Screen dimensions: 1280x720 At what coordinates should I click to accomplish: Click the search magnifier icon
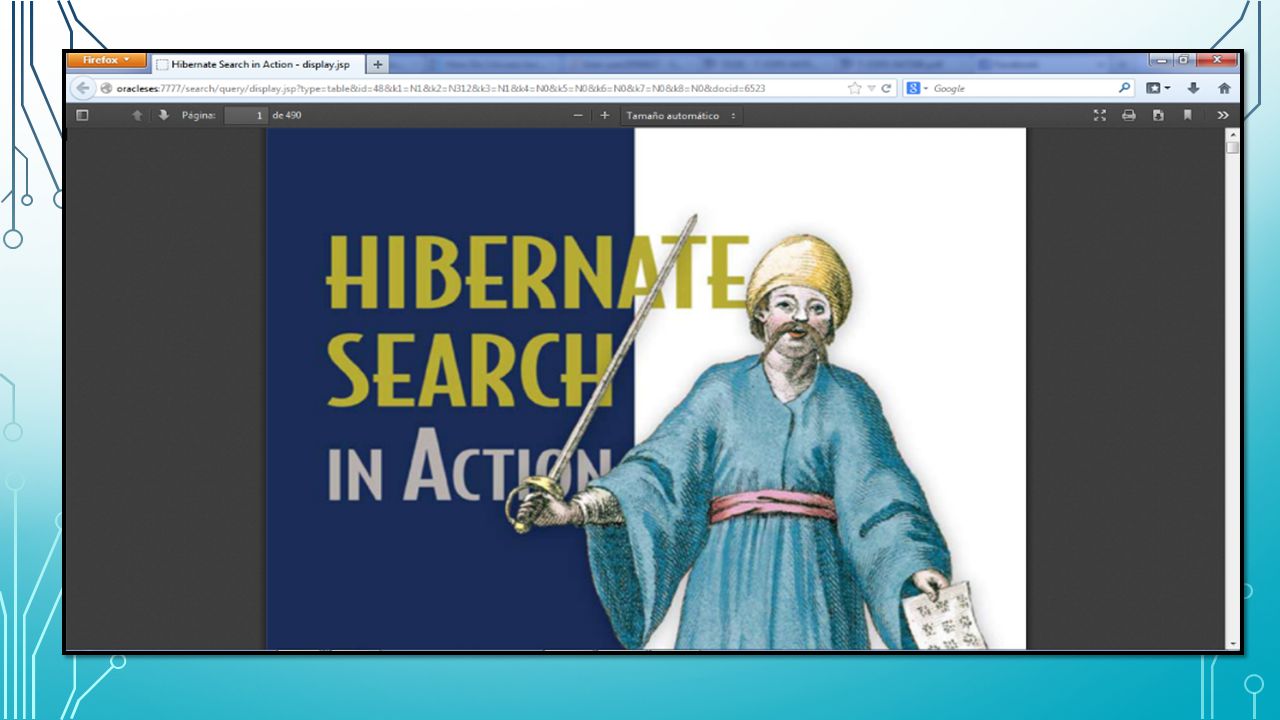(1124, 88)
